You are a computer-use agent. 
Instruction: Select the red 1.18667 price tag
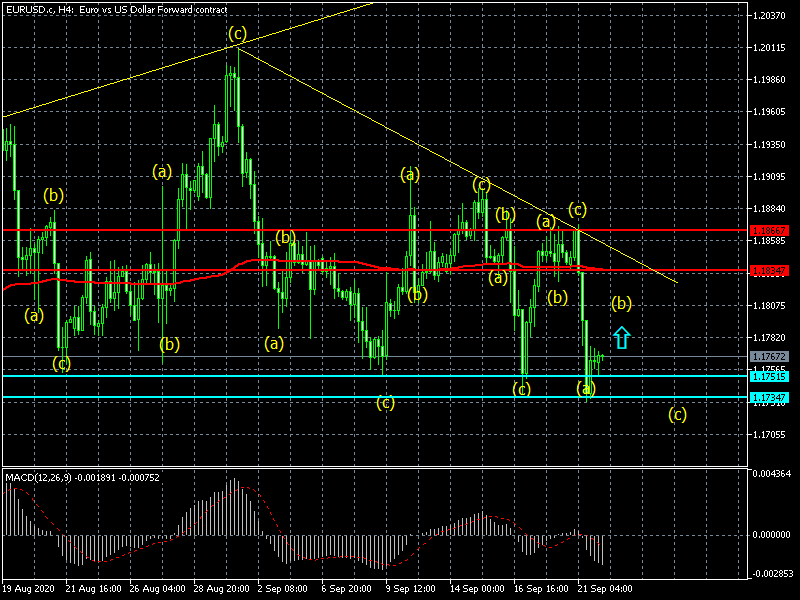[x=773, y=230]
